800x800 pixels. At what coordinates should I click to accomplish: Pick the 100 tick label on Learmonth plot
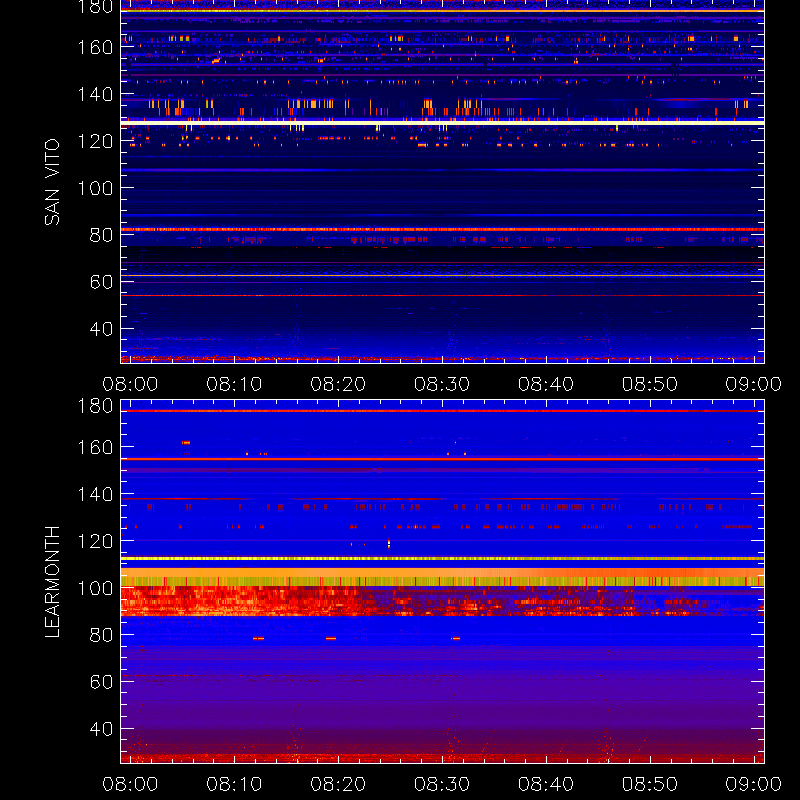tap(95, 588)
